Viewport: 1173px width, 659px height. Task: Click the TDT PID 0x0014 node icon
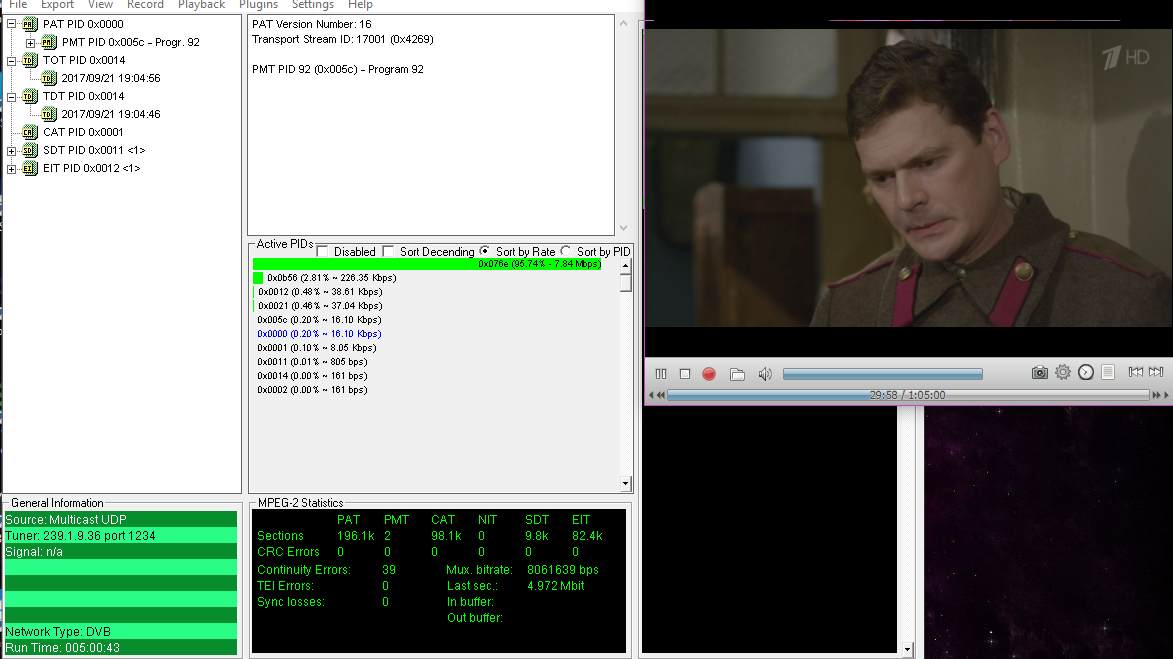click(x=29, y=96)
